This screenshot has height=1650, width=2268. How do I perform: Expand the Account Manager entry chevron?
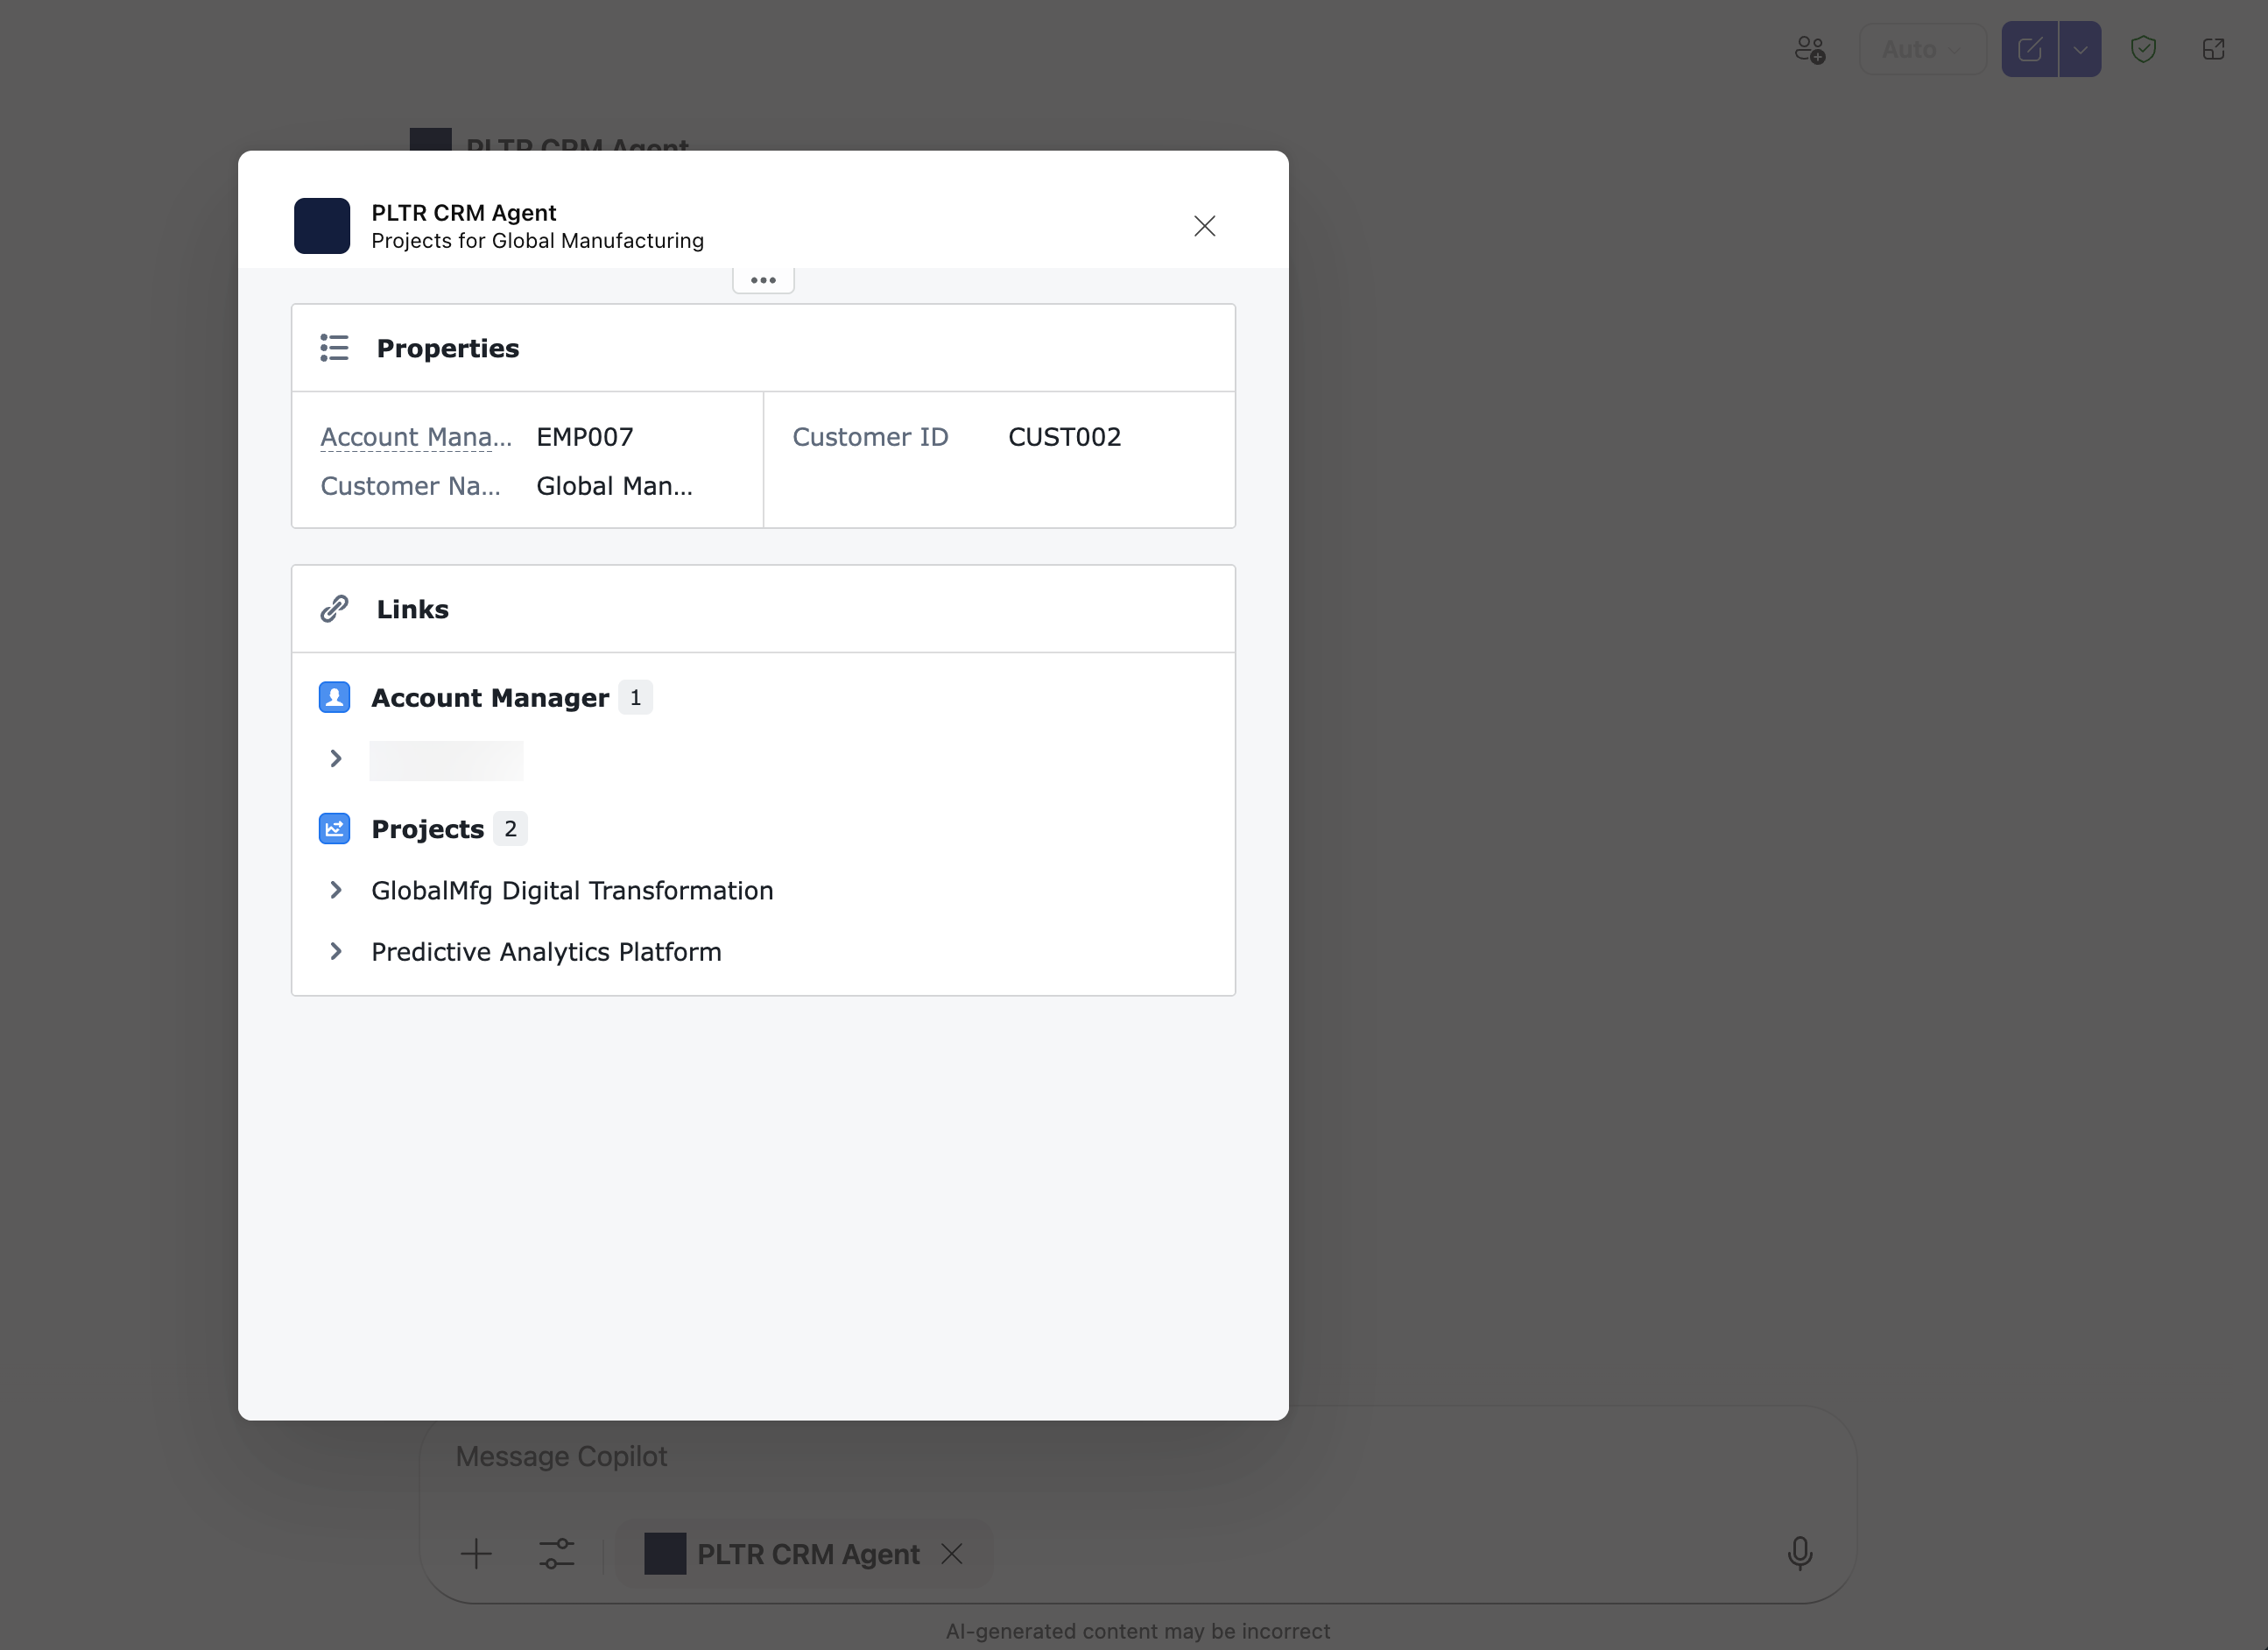click(x=336, y=759)
